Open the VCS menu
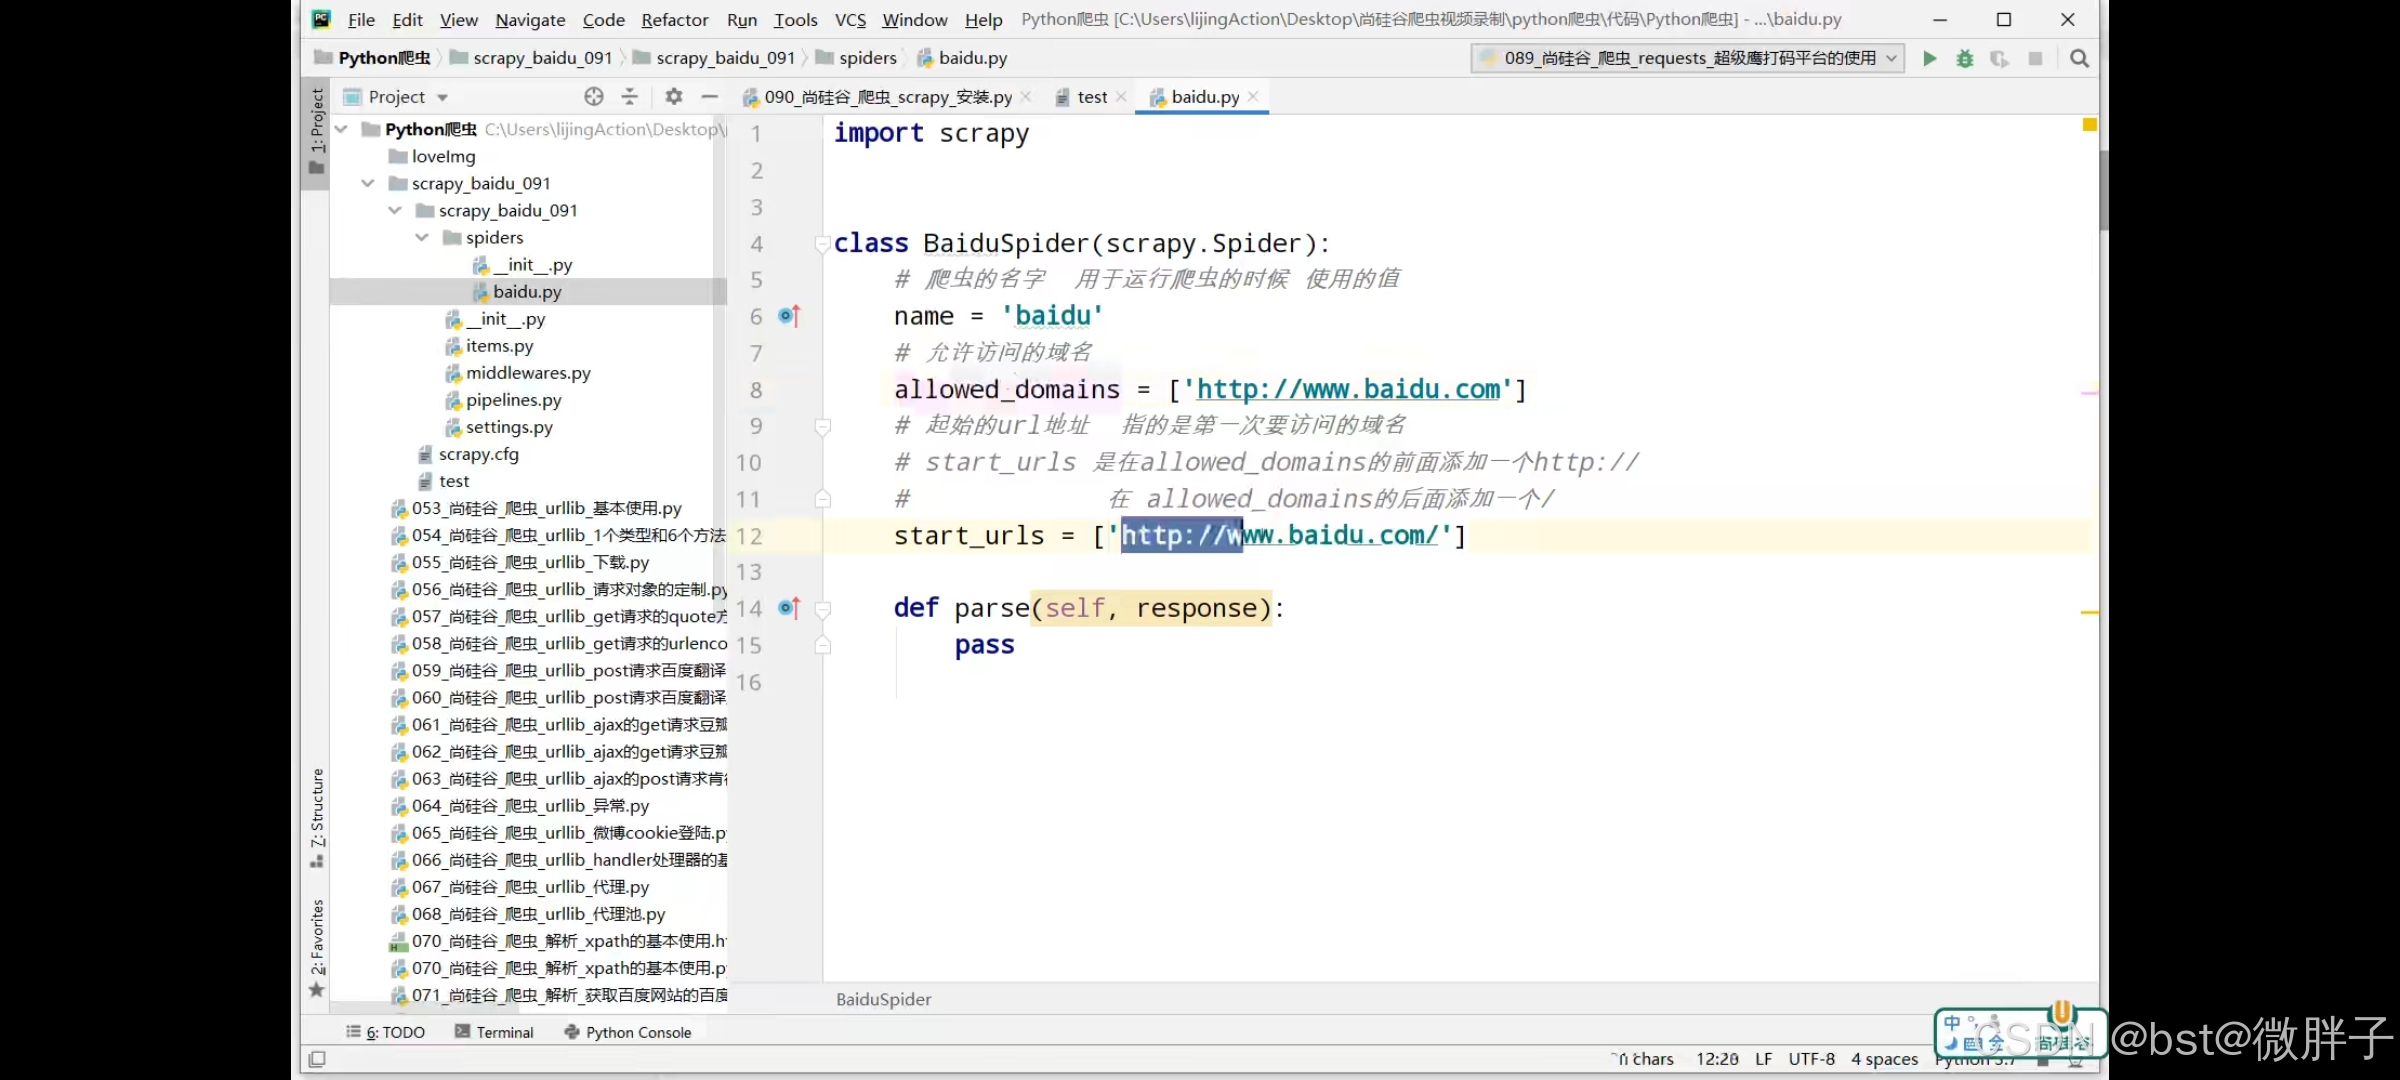The height and width of the screenshot is (1080, 2400). coord(850,20)
